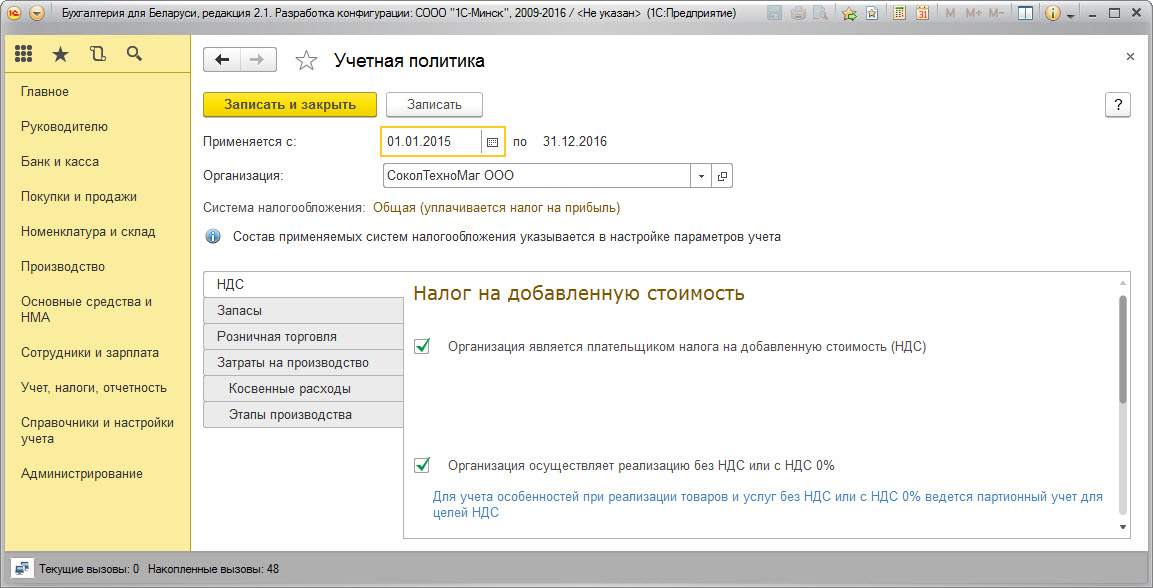Toggle sales without VAT or 0% checkbox

point(422,465)
